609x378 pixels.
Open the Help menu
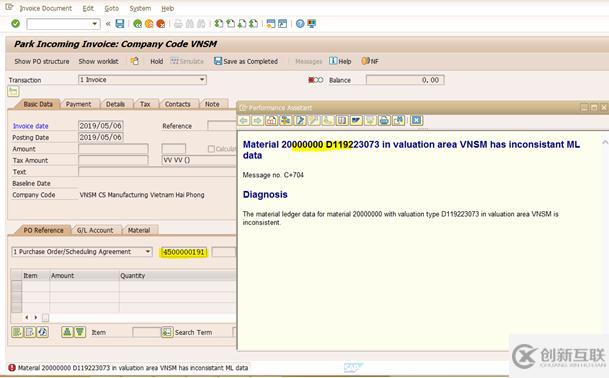pos(167,8)
